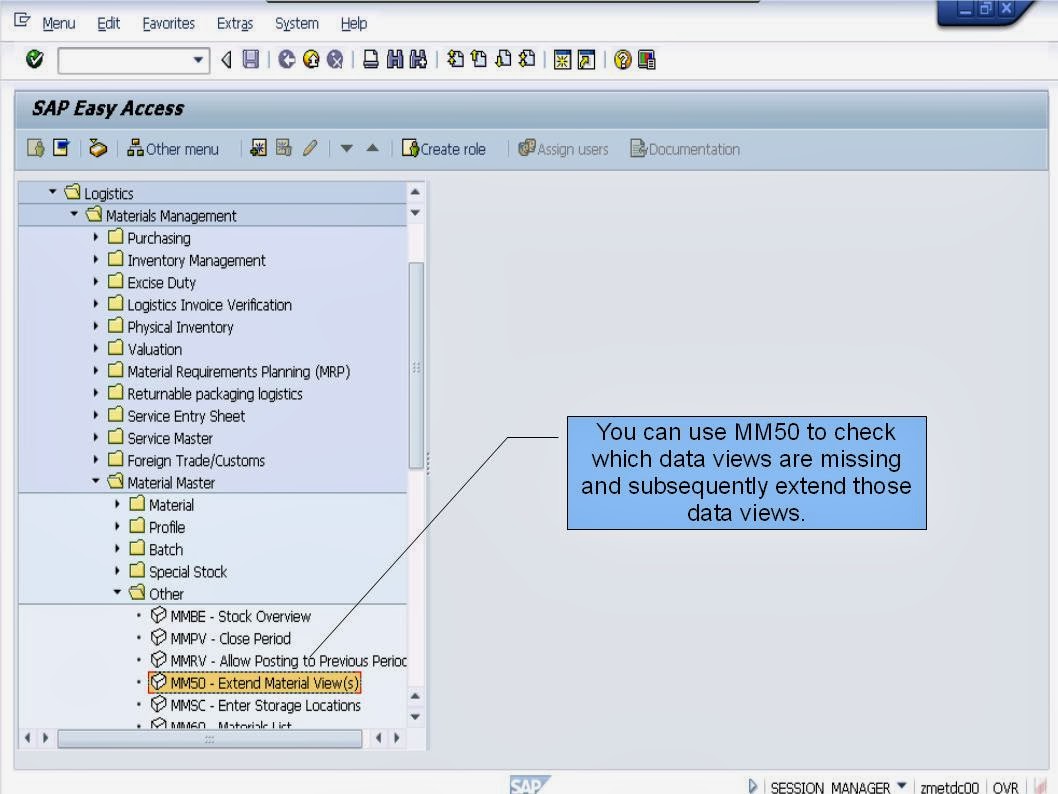The height and width of the screenshot is (794, 1058).
Task: Click the Save toolbar icon
Action: (x=250, y=60)
